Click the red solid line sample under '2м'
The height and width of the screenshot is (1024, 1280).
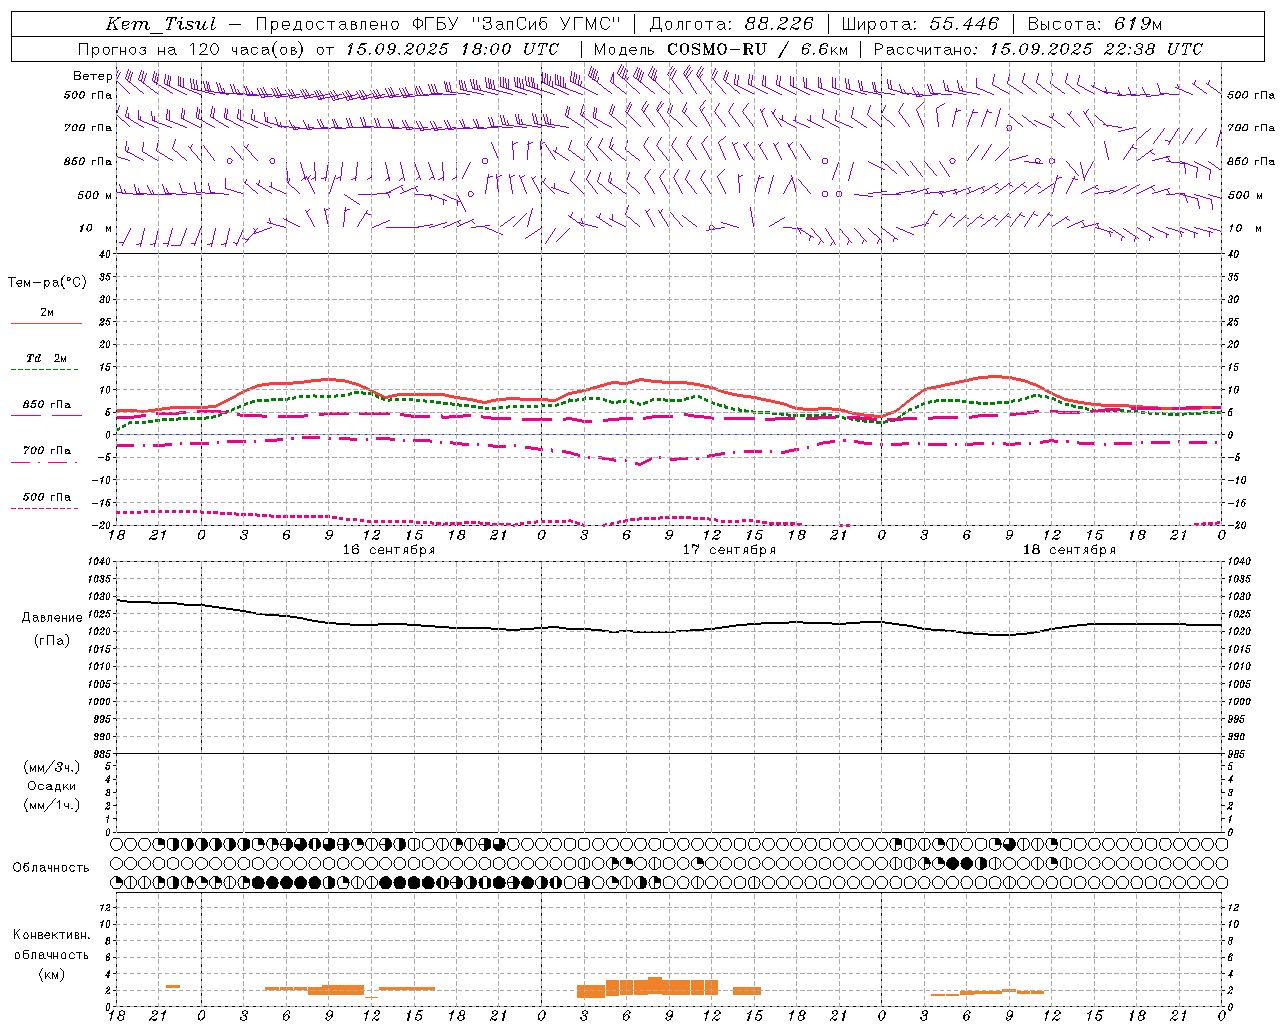click(46, 324)
